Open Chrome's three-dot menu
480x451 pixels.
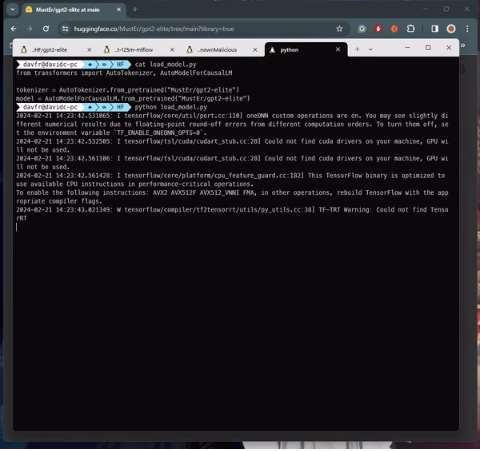pyautogui.click(x=467, y=29)
